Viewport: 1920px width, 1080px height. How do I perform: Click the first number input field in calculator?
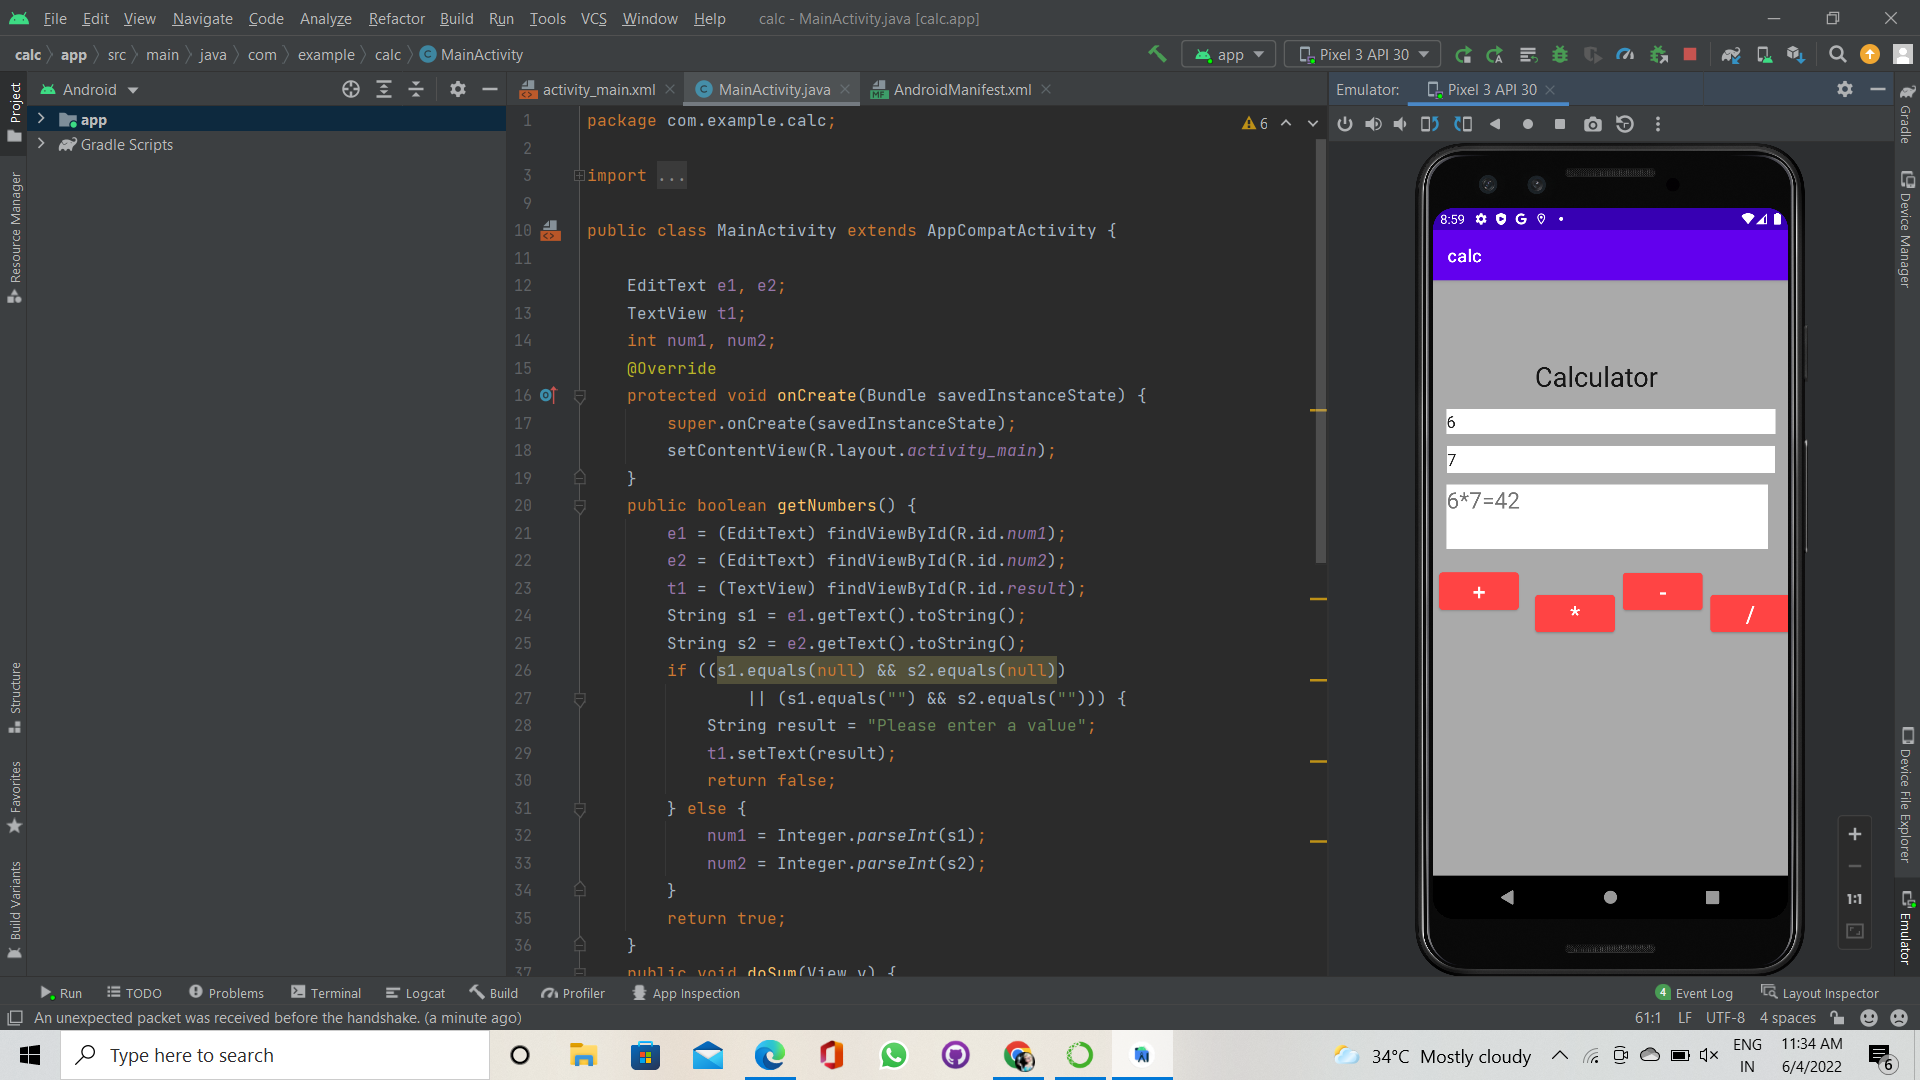point(1609,421)
